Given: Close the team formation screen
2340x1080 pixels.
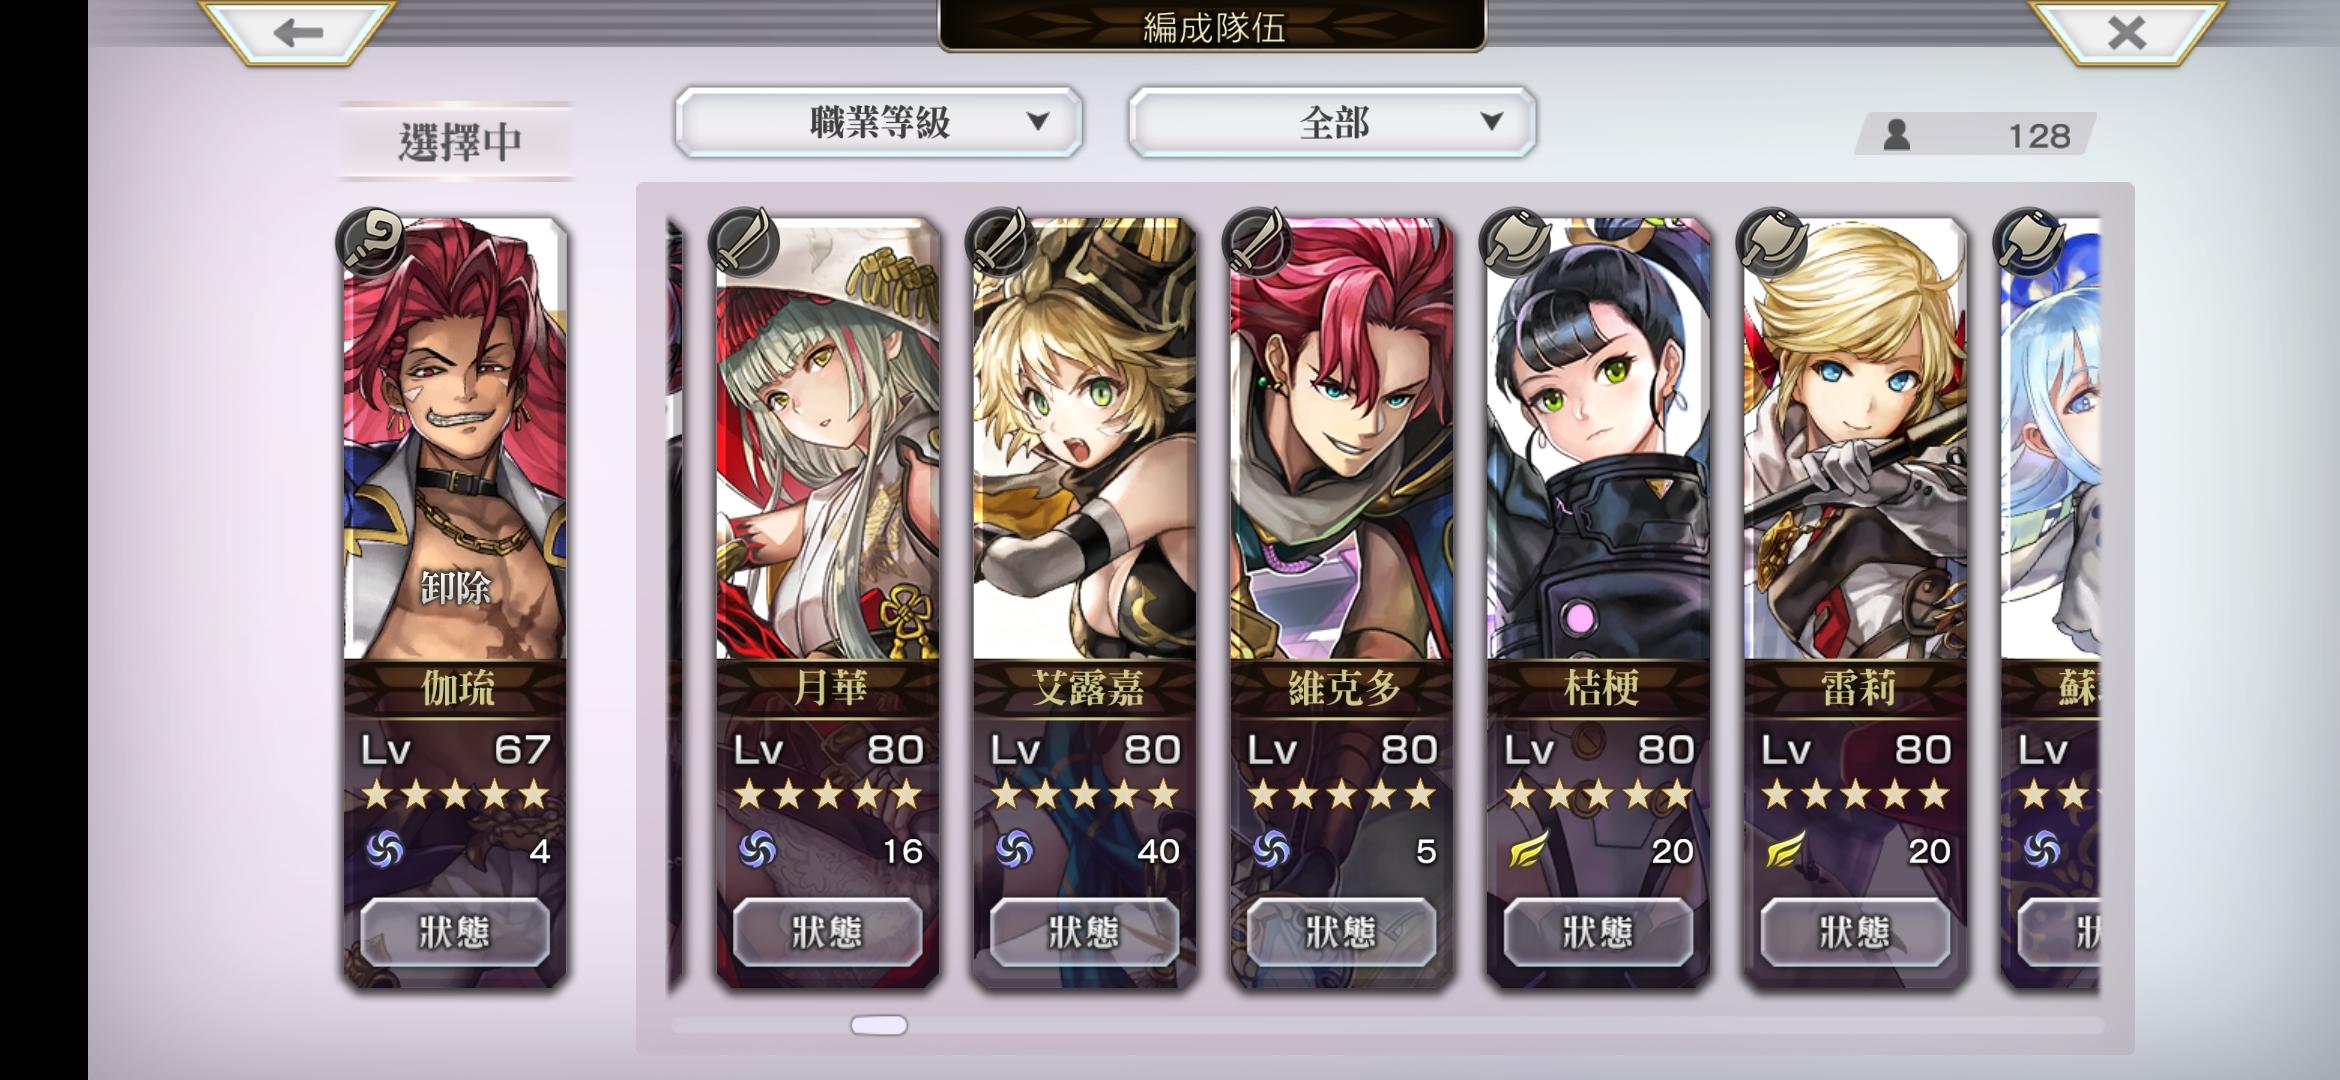Looking at the screenshot, I should [x=2125, y=32].
